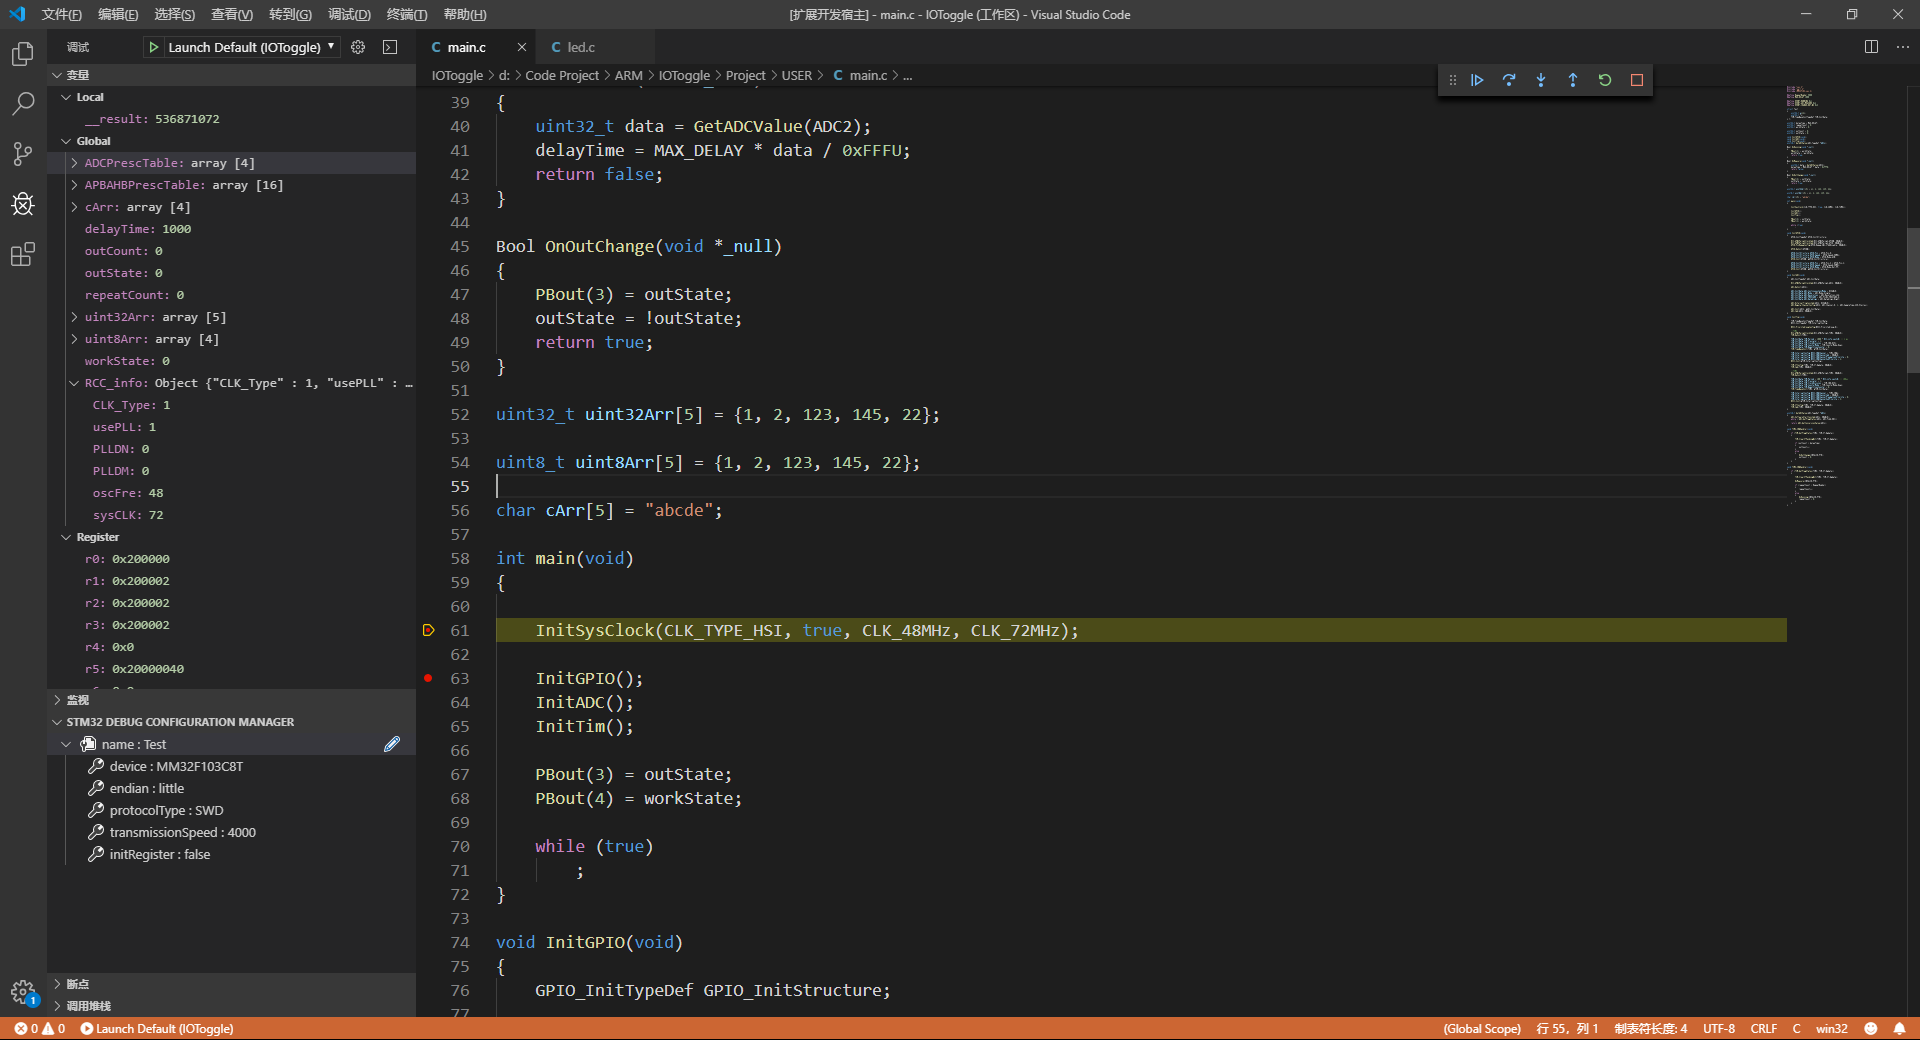Close the main.c tab
This screenshot has width=1920, height=1040.
coord(521,47)
